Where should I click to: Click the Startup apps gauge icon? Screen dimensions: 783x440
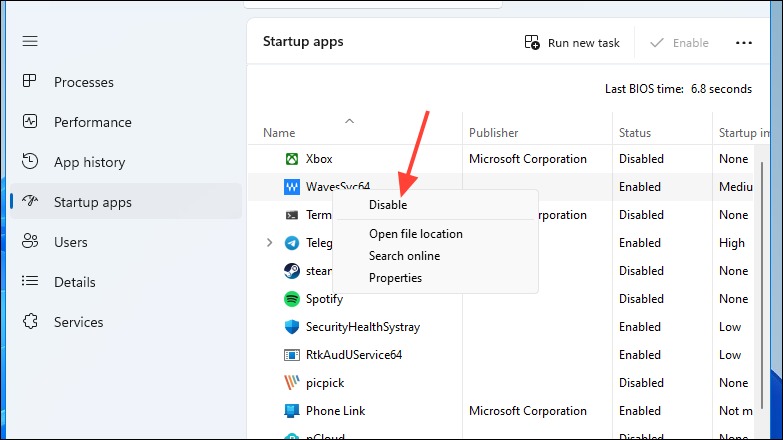[x=30, y=201]
